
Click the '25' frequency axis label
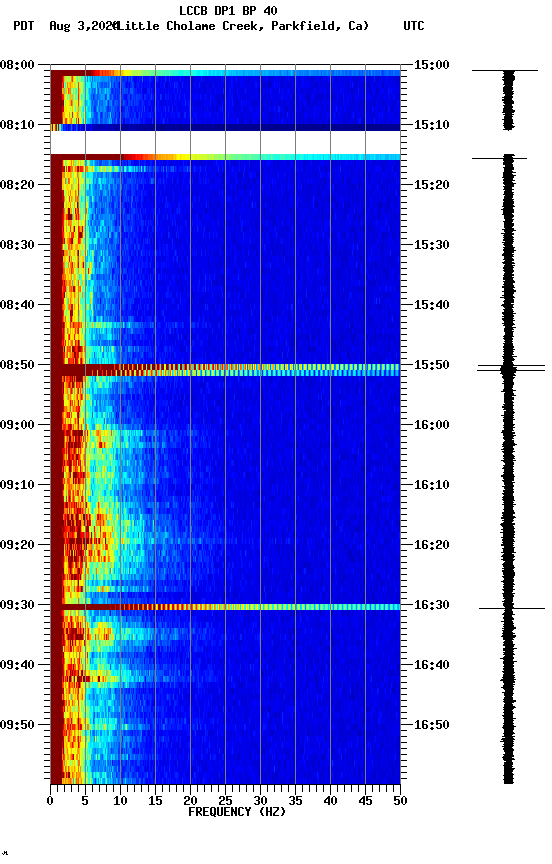(225, 801)
